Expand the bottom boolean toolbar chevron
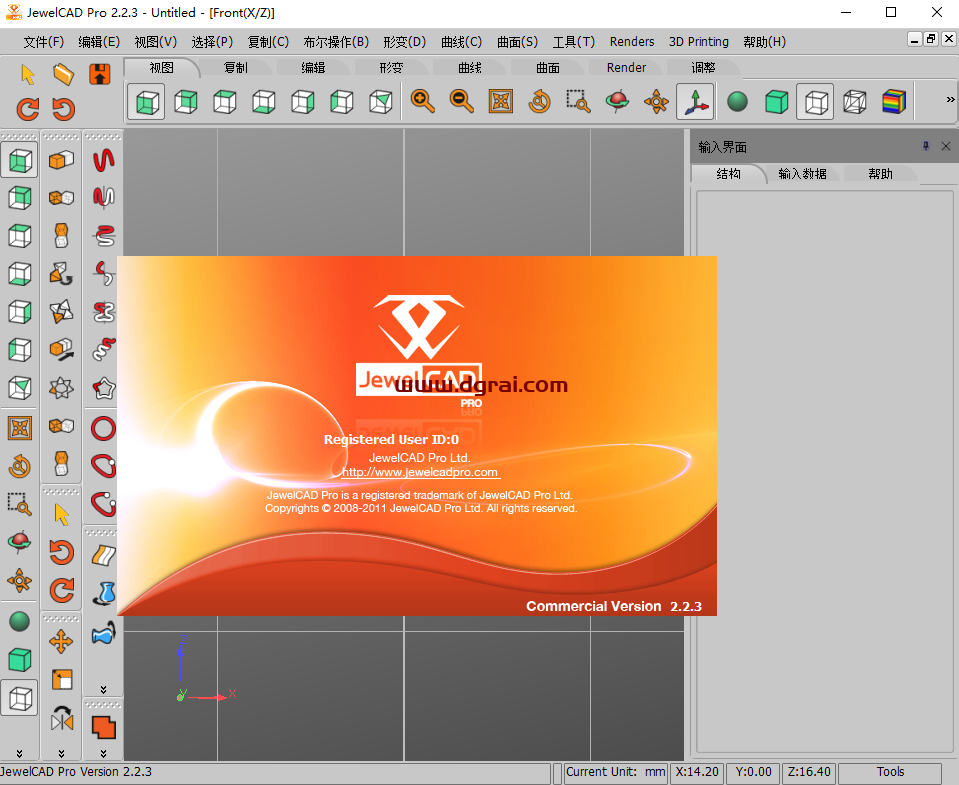Image resolution: width=959 pixels, height=785 pixels. click(x=103, y=753)
